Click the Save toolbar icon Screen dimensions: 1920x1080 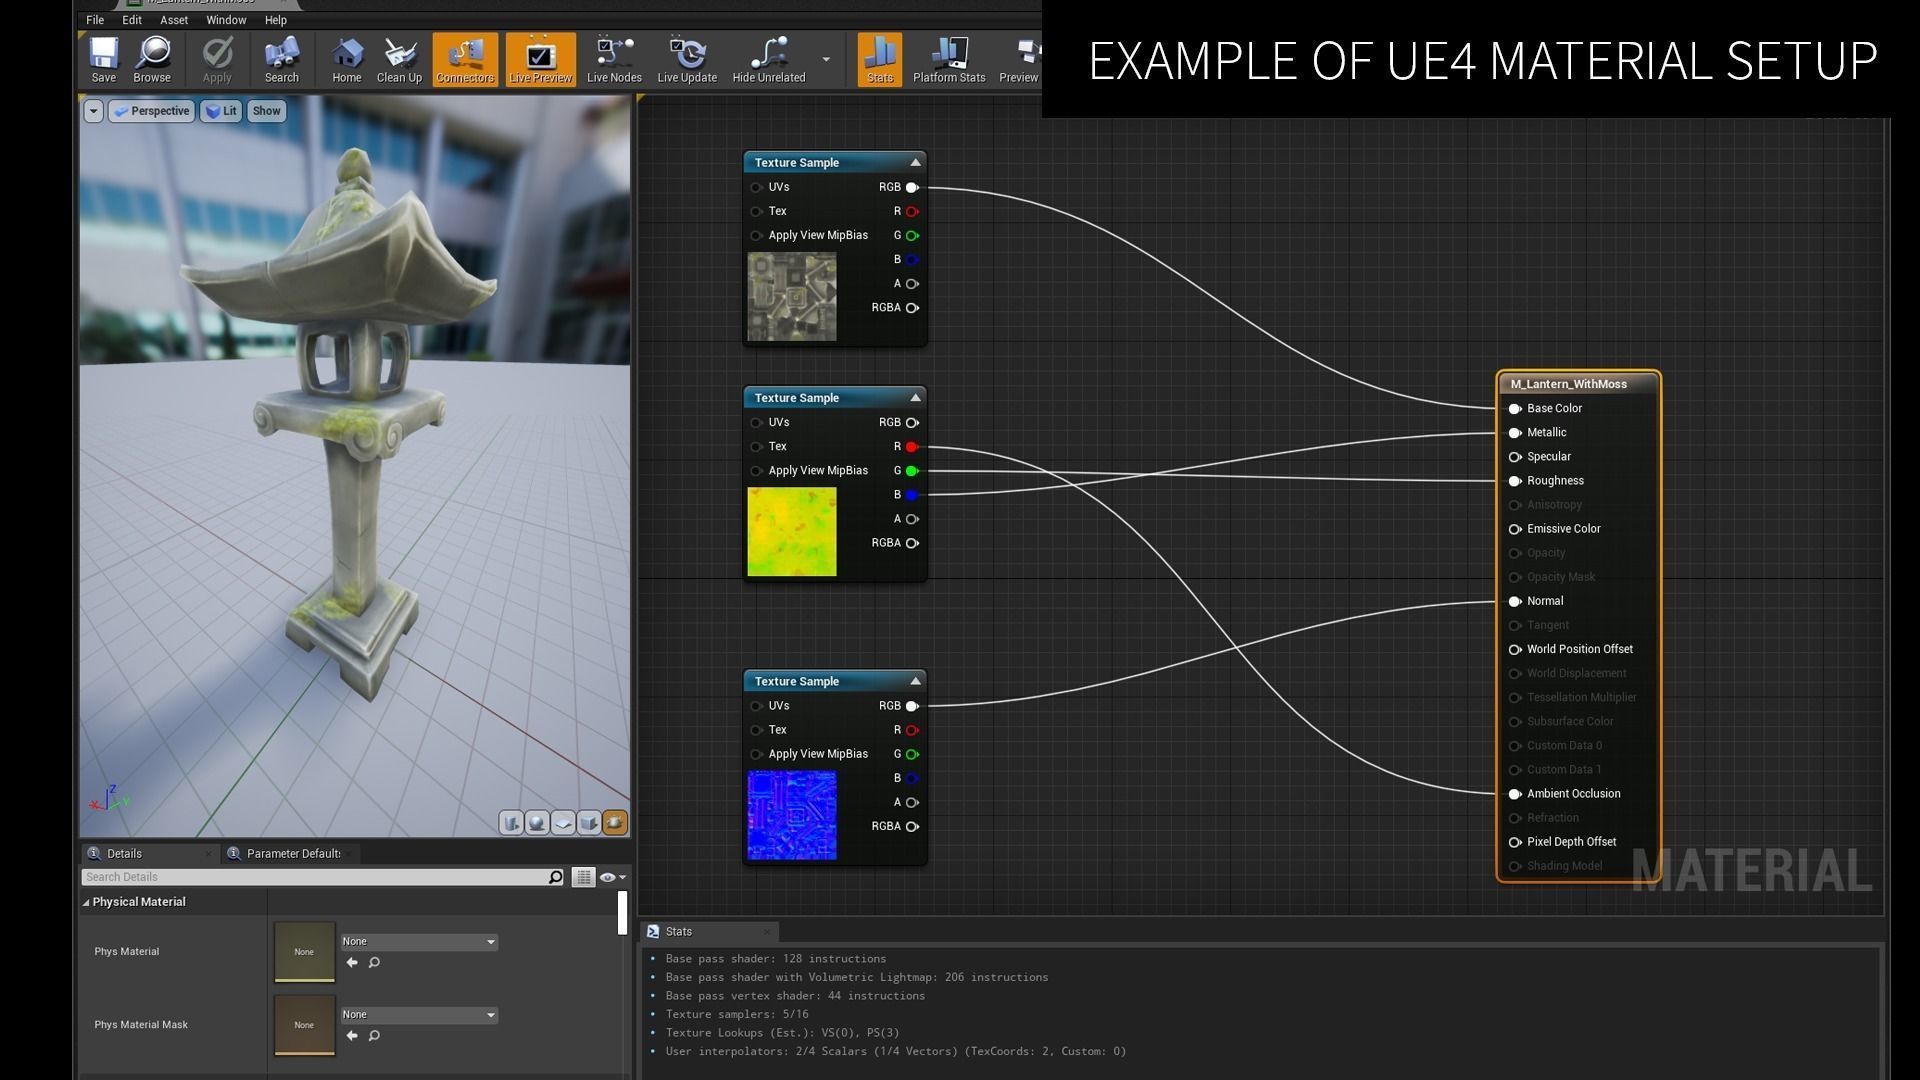click(103, 59)
